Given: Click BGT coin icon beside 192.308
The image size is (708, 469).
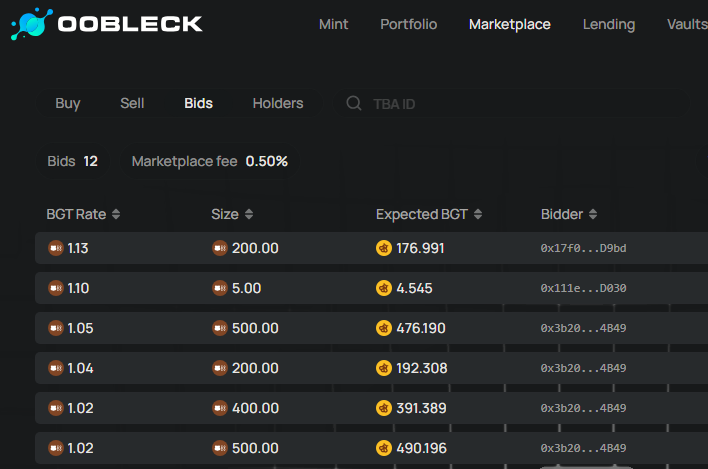Looking at the screenshot, I should point(384,368).
